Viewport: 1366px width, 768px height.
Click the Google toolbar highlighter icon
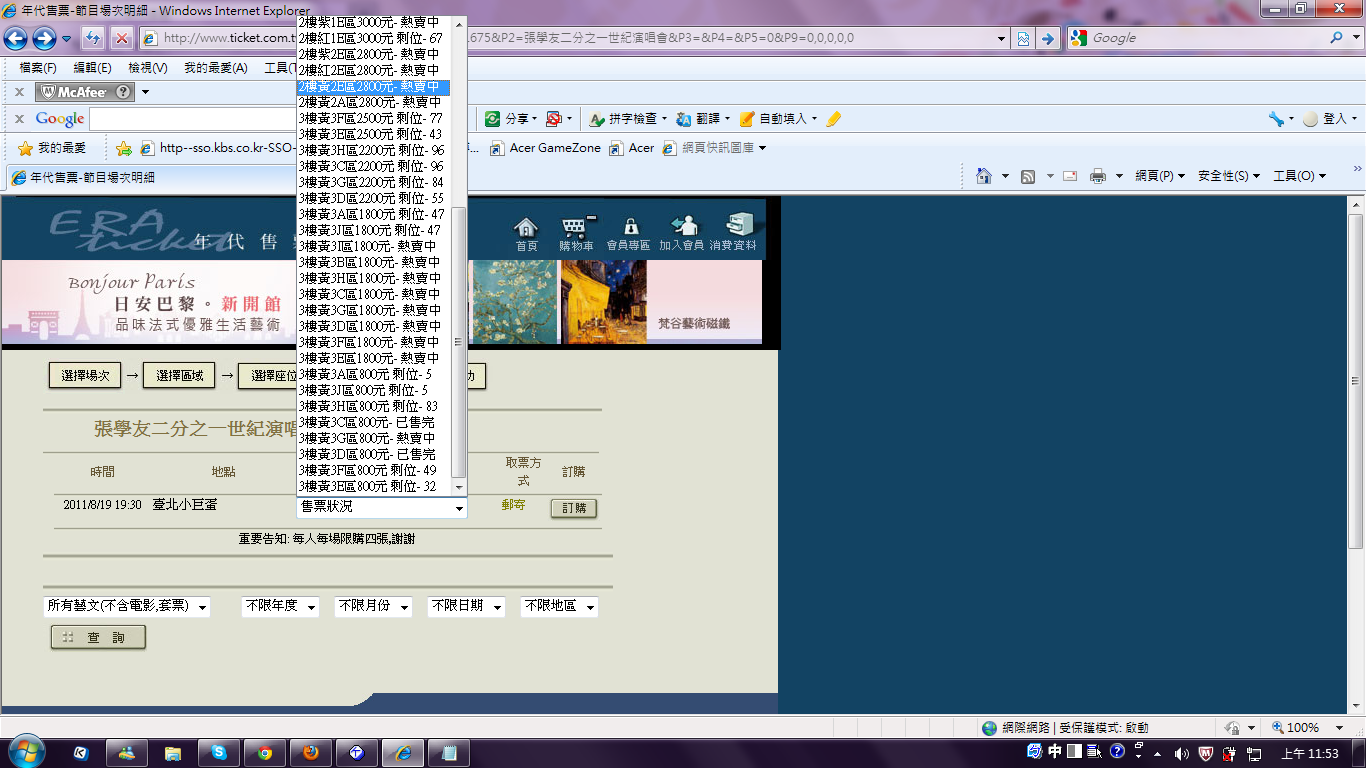click(x=834, y=119)
